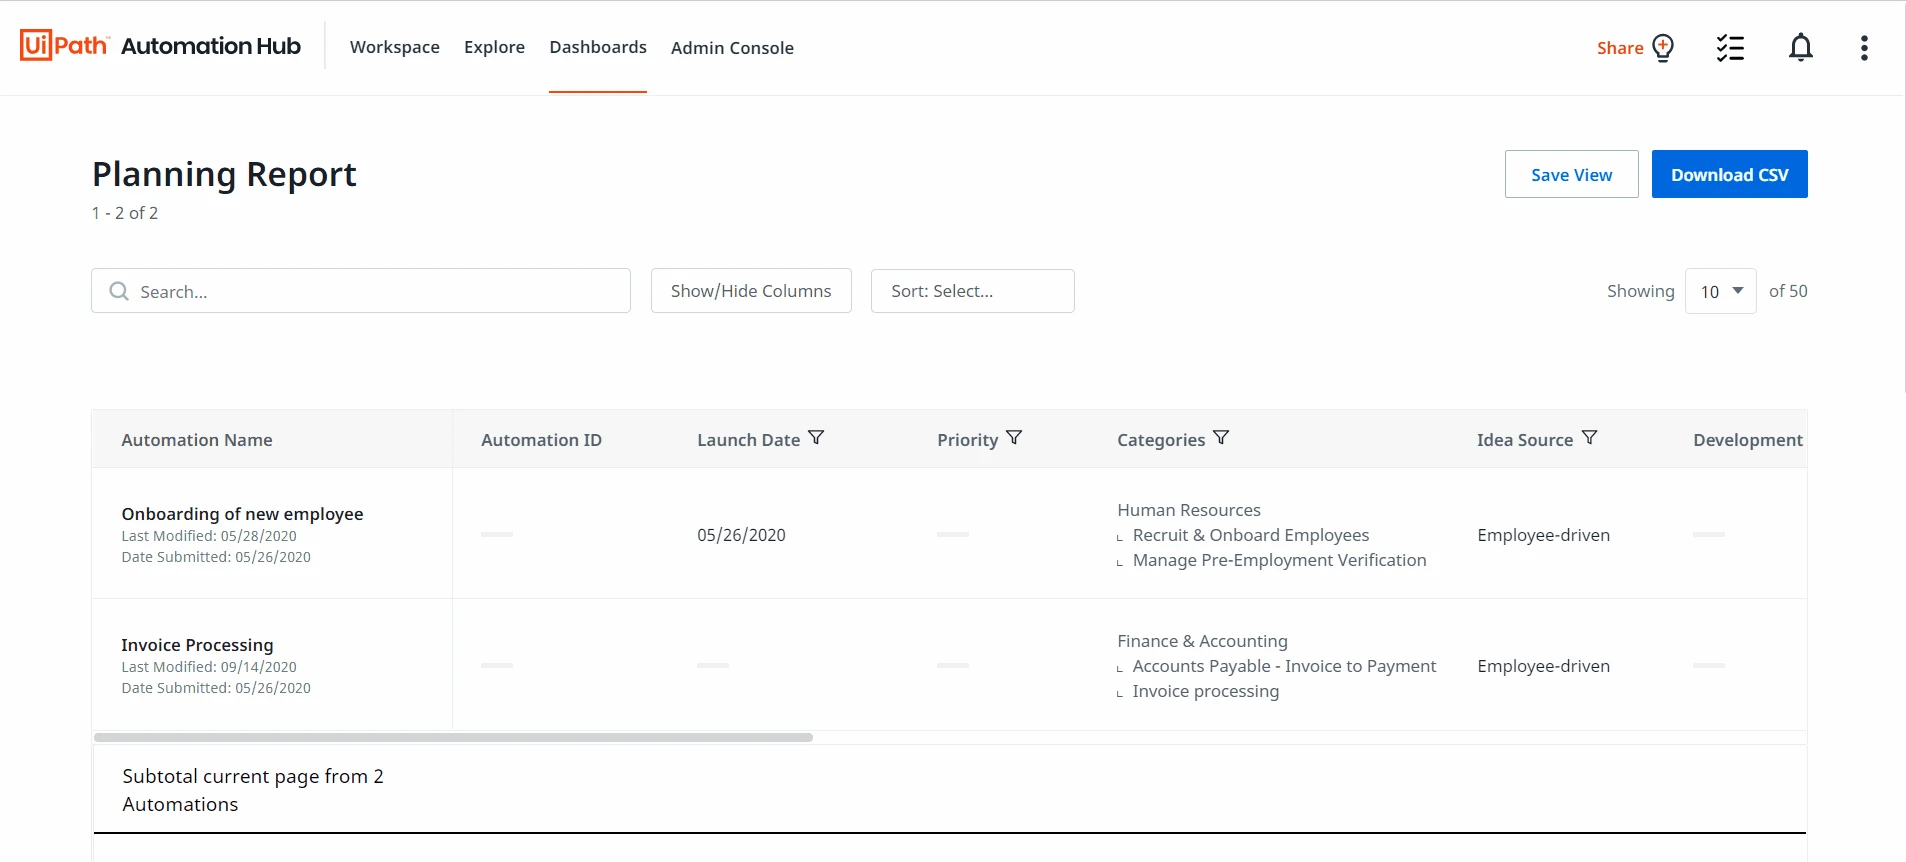
Task: Open Show/Hide Columns options
Action: click(x=751, y=291)
